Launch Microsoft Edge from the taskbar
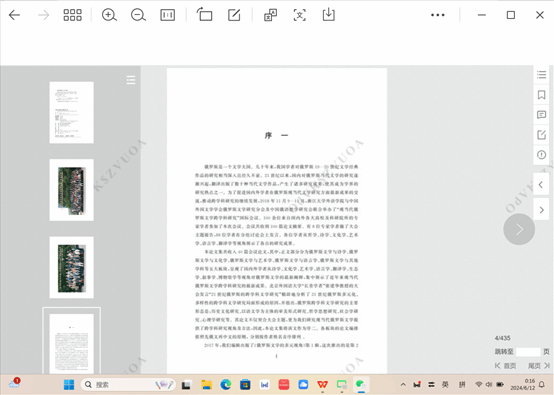The image size is (554, 395). 225,384
